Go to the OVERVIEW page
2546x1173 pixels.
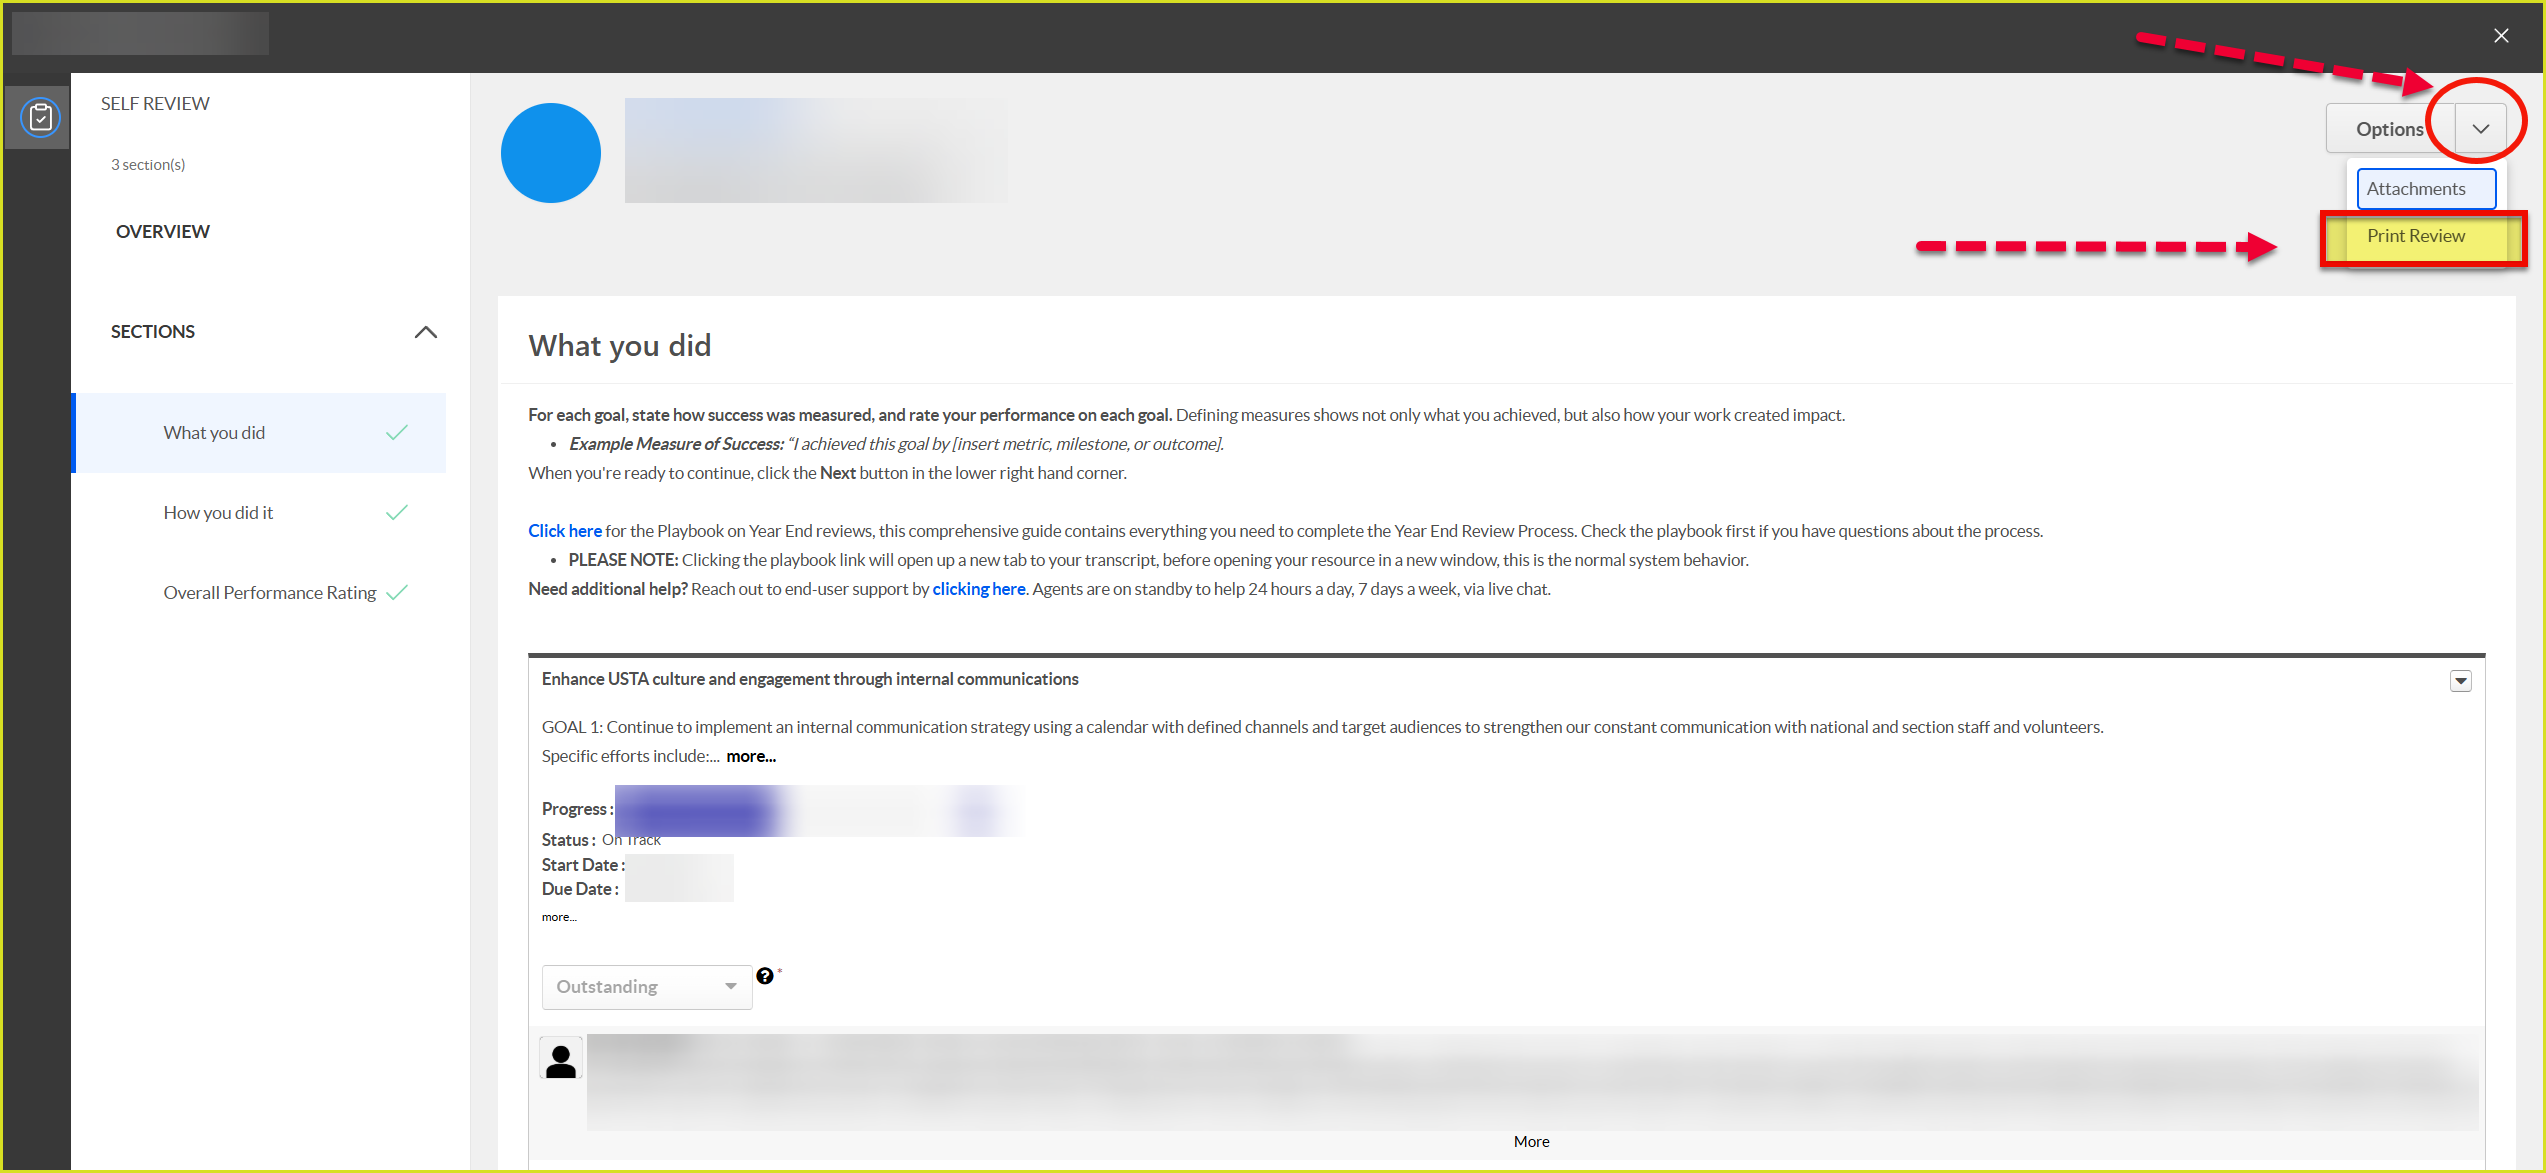click(x=163, y=232)
